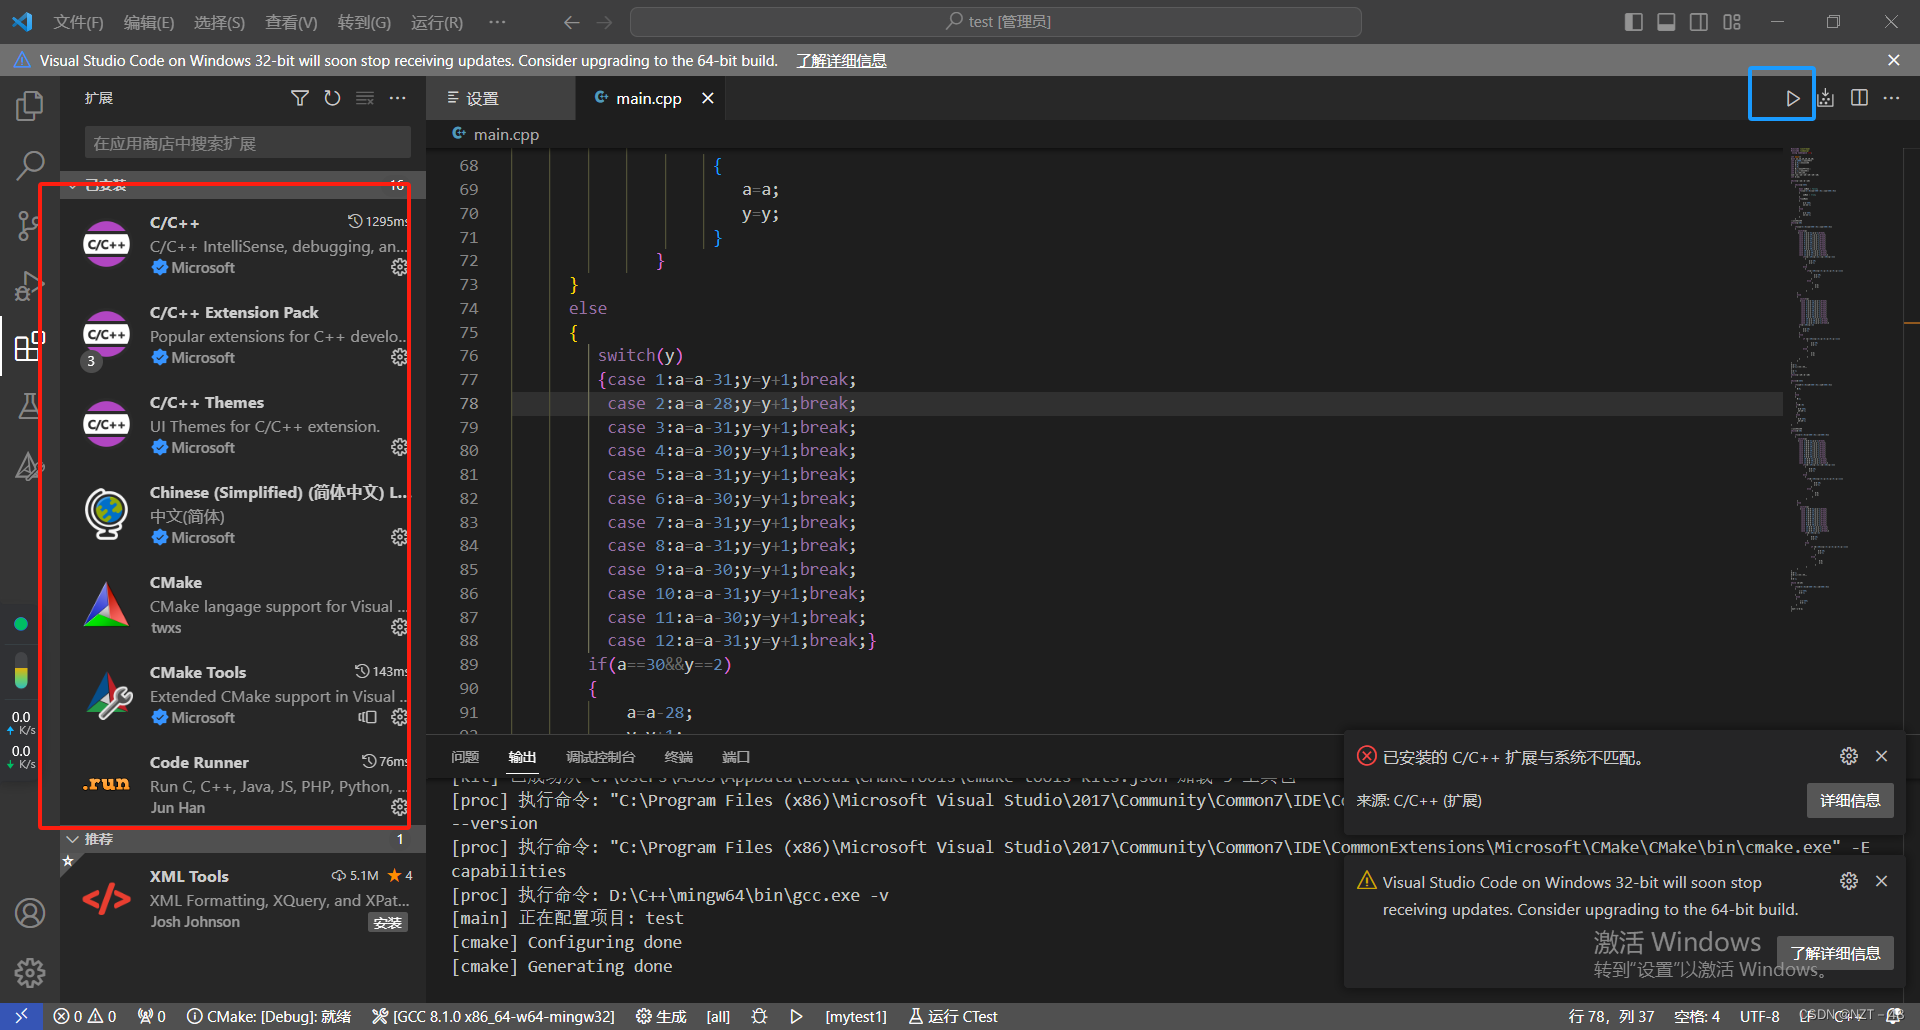The height and width of the screenshot is (1030, 1920).
Task: Click learn more link in top banner
Action: 841,61
